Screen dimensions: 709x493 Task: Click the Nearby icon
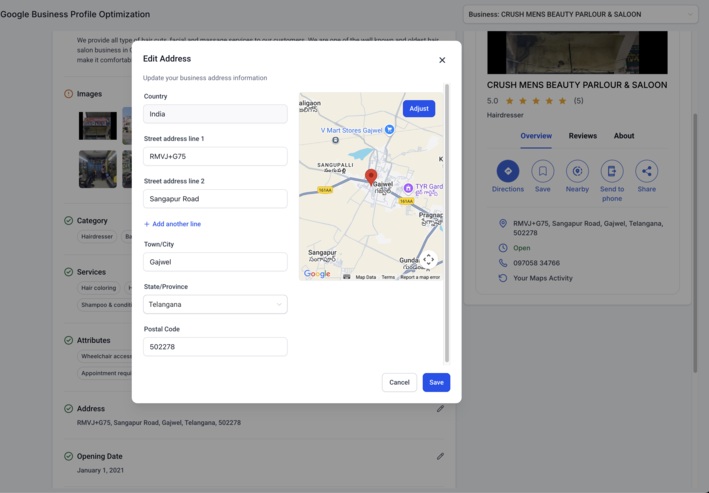tap(577, 171)
